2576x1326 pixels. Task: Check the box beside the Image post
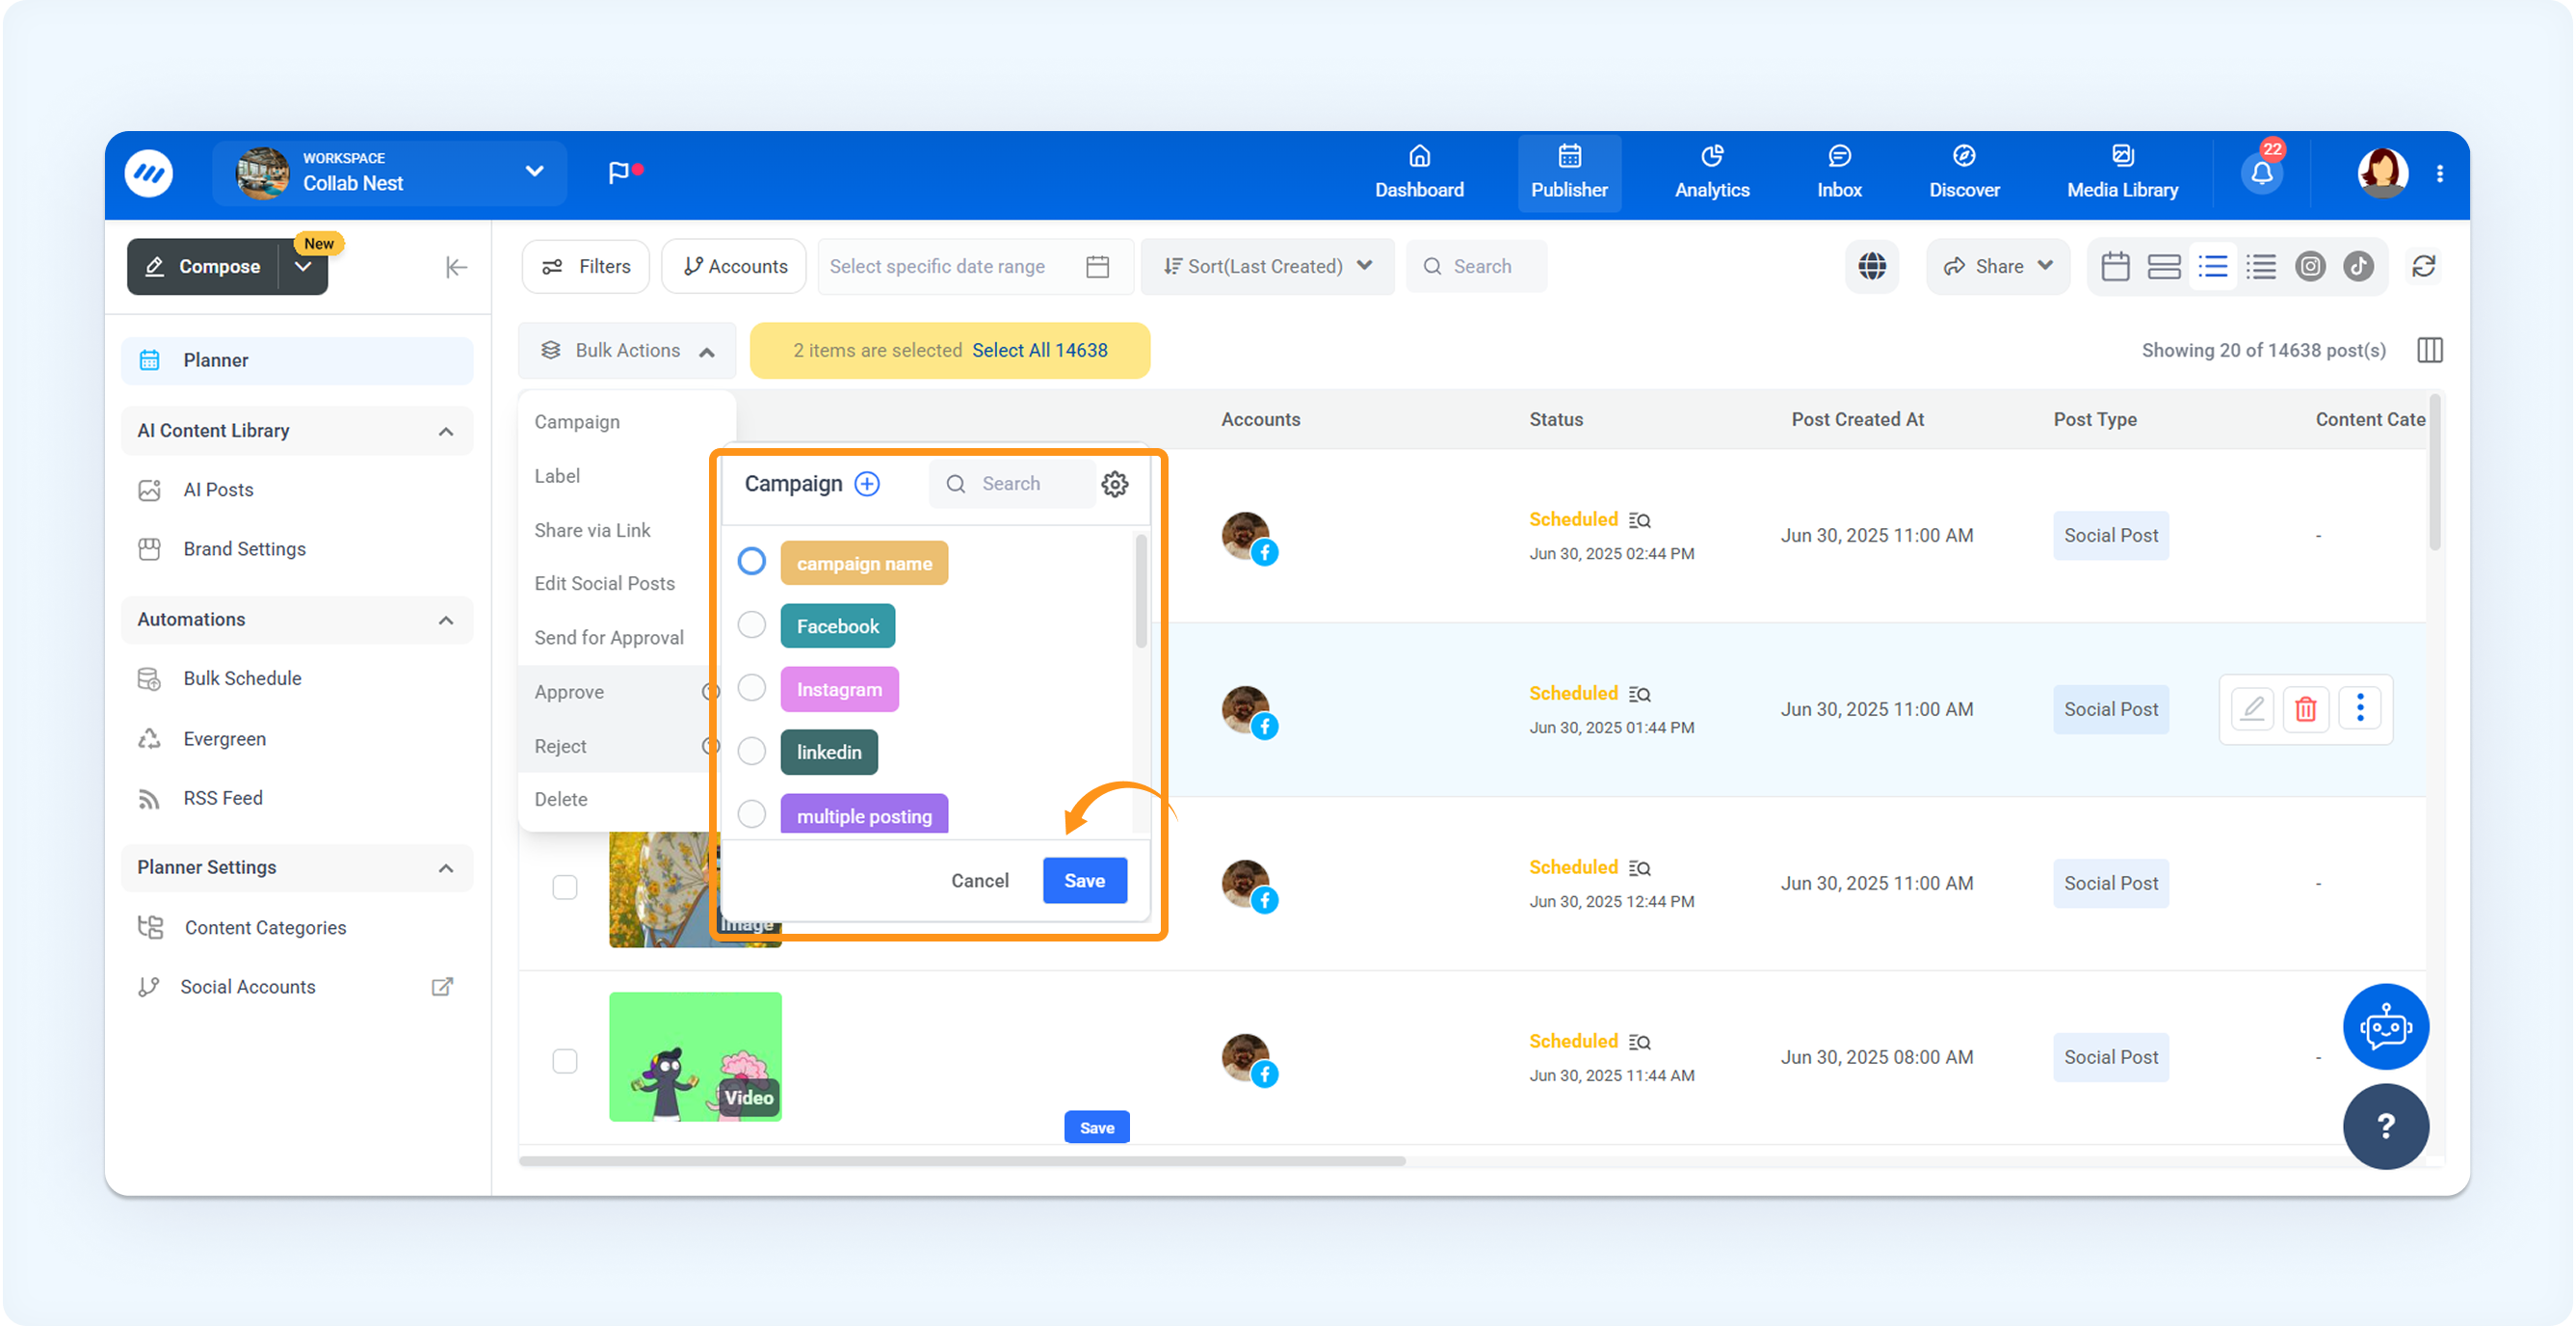point(565,887)
